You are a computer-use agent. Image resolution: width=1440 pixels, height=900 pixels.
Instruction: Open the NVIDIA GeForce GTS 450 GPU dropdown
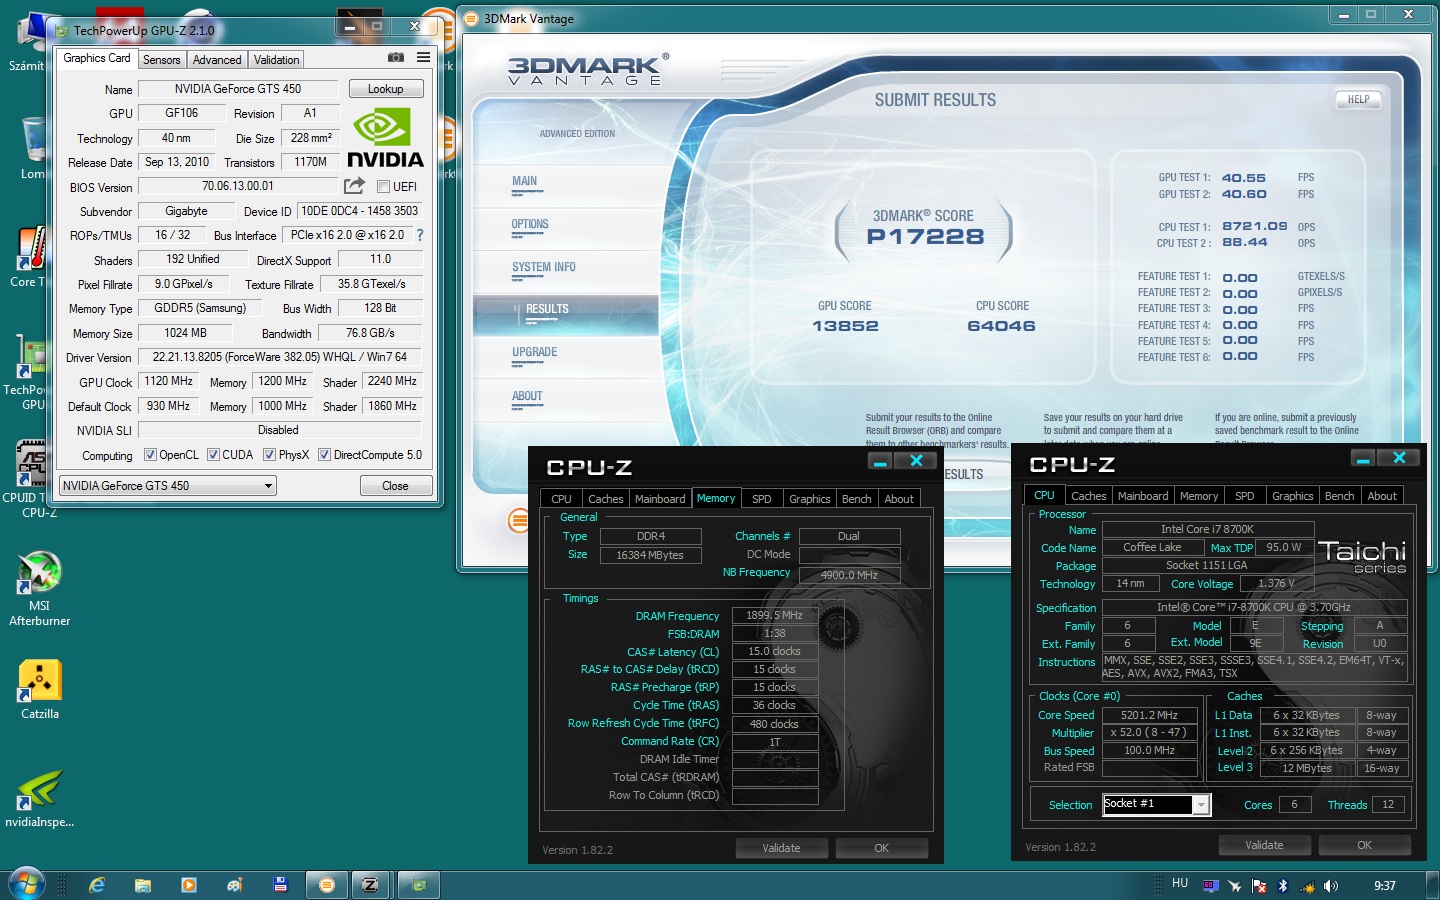click(x=168, y=486)
